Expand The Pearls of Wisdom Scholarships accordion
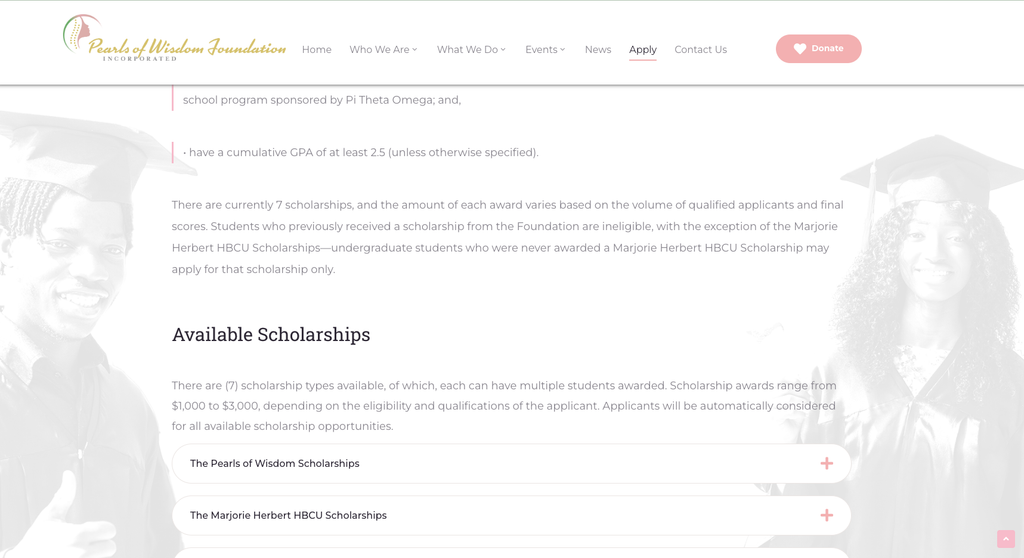The height and width of the screenshot is (558, 1024). pyautogui.click(x=511, y=463)
